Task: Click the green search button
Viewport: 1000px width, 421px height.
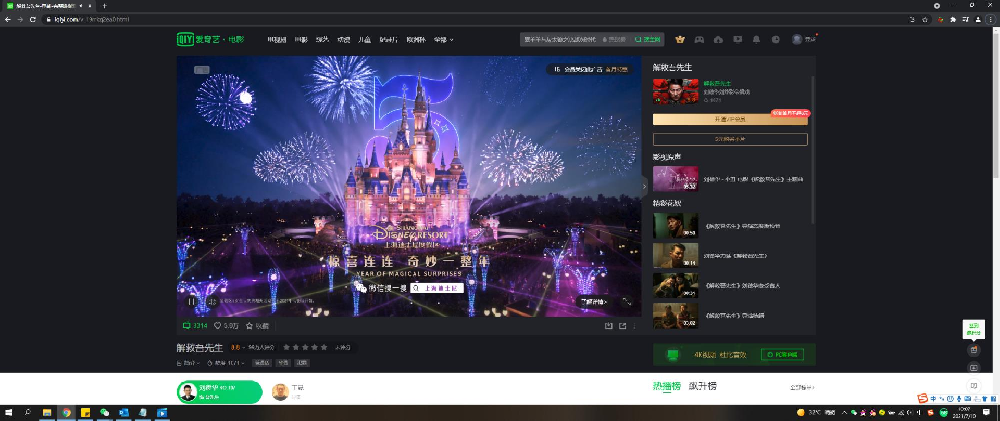Action: point(647,40)
